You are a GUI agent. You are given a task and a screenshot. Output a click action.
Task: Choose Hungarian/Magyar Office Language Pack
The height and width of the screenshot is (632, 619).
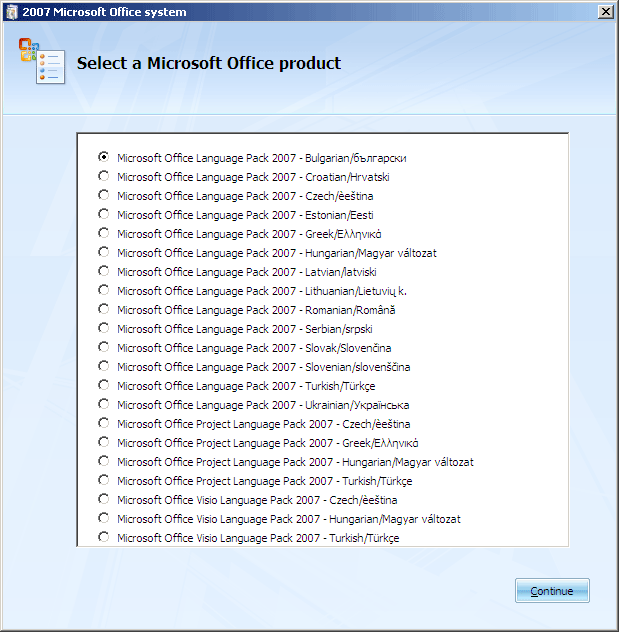coord(104,252)
